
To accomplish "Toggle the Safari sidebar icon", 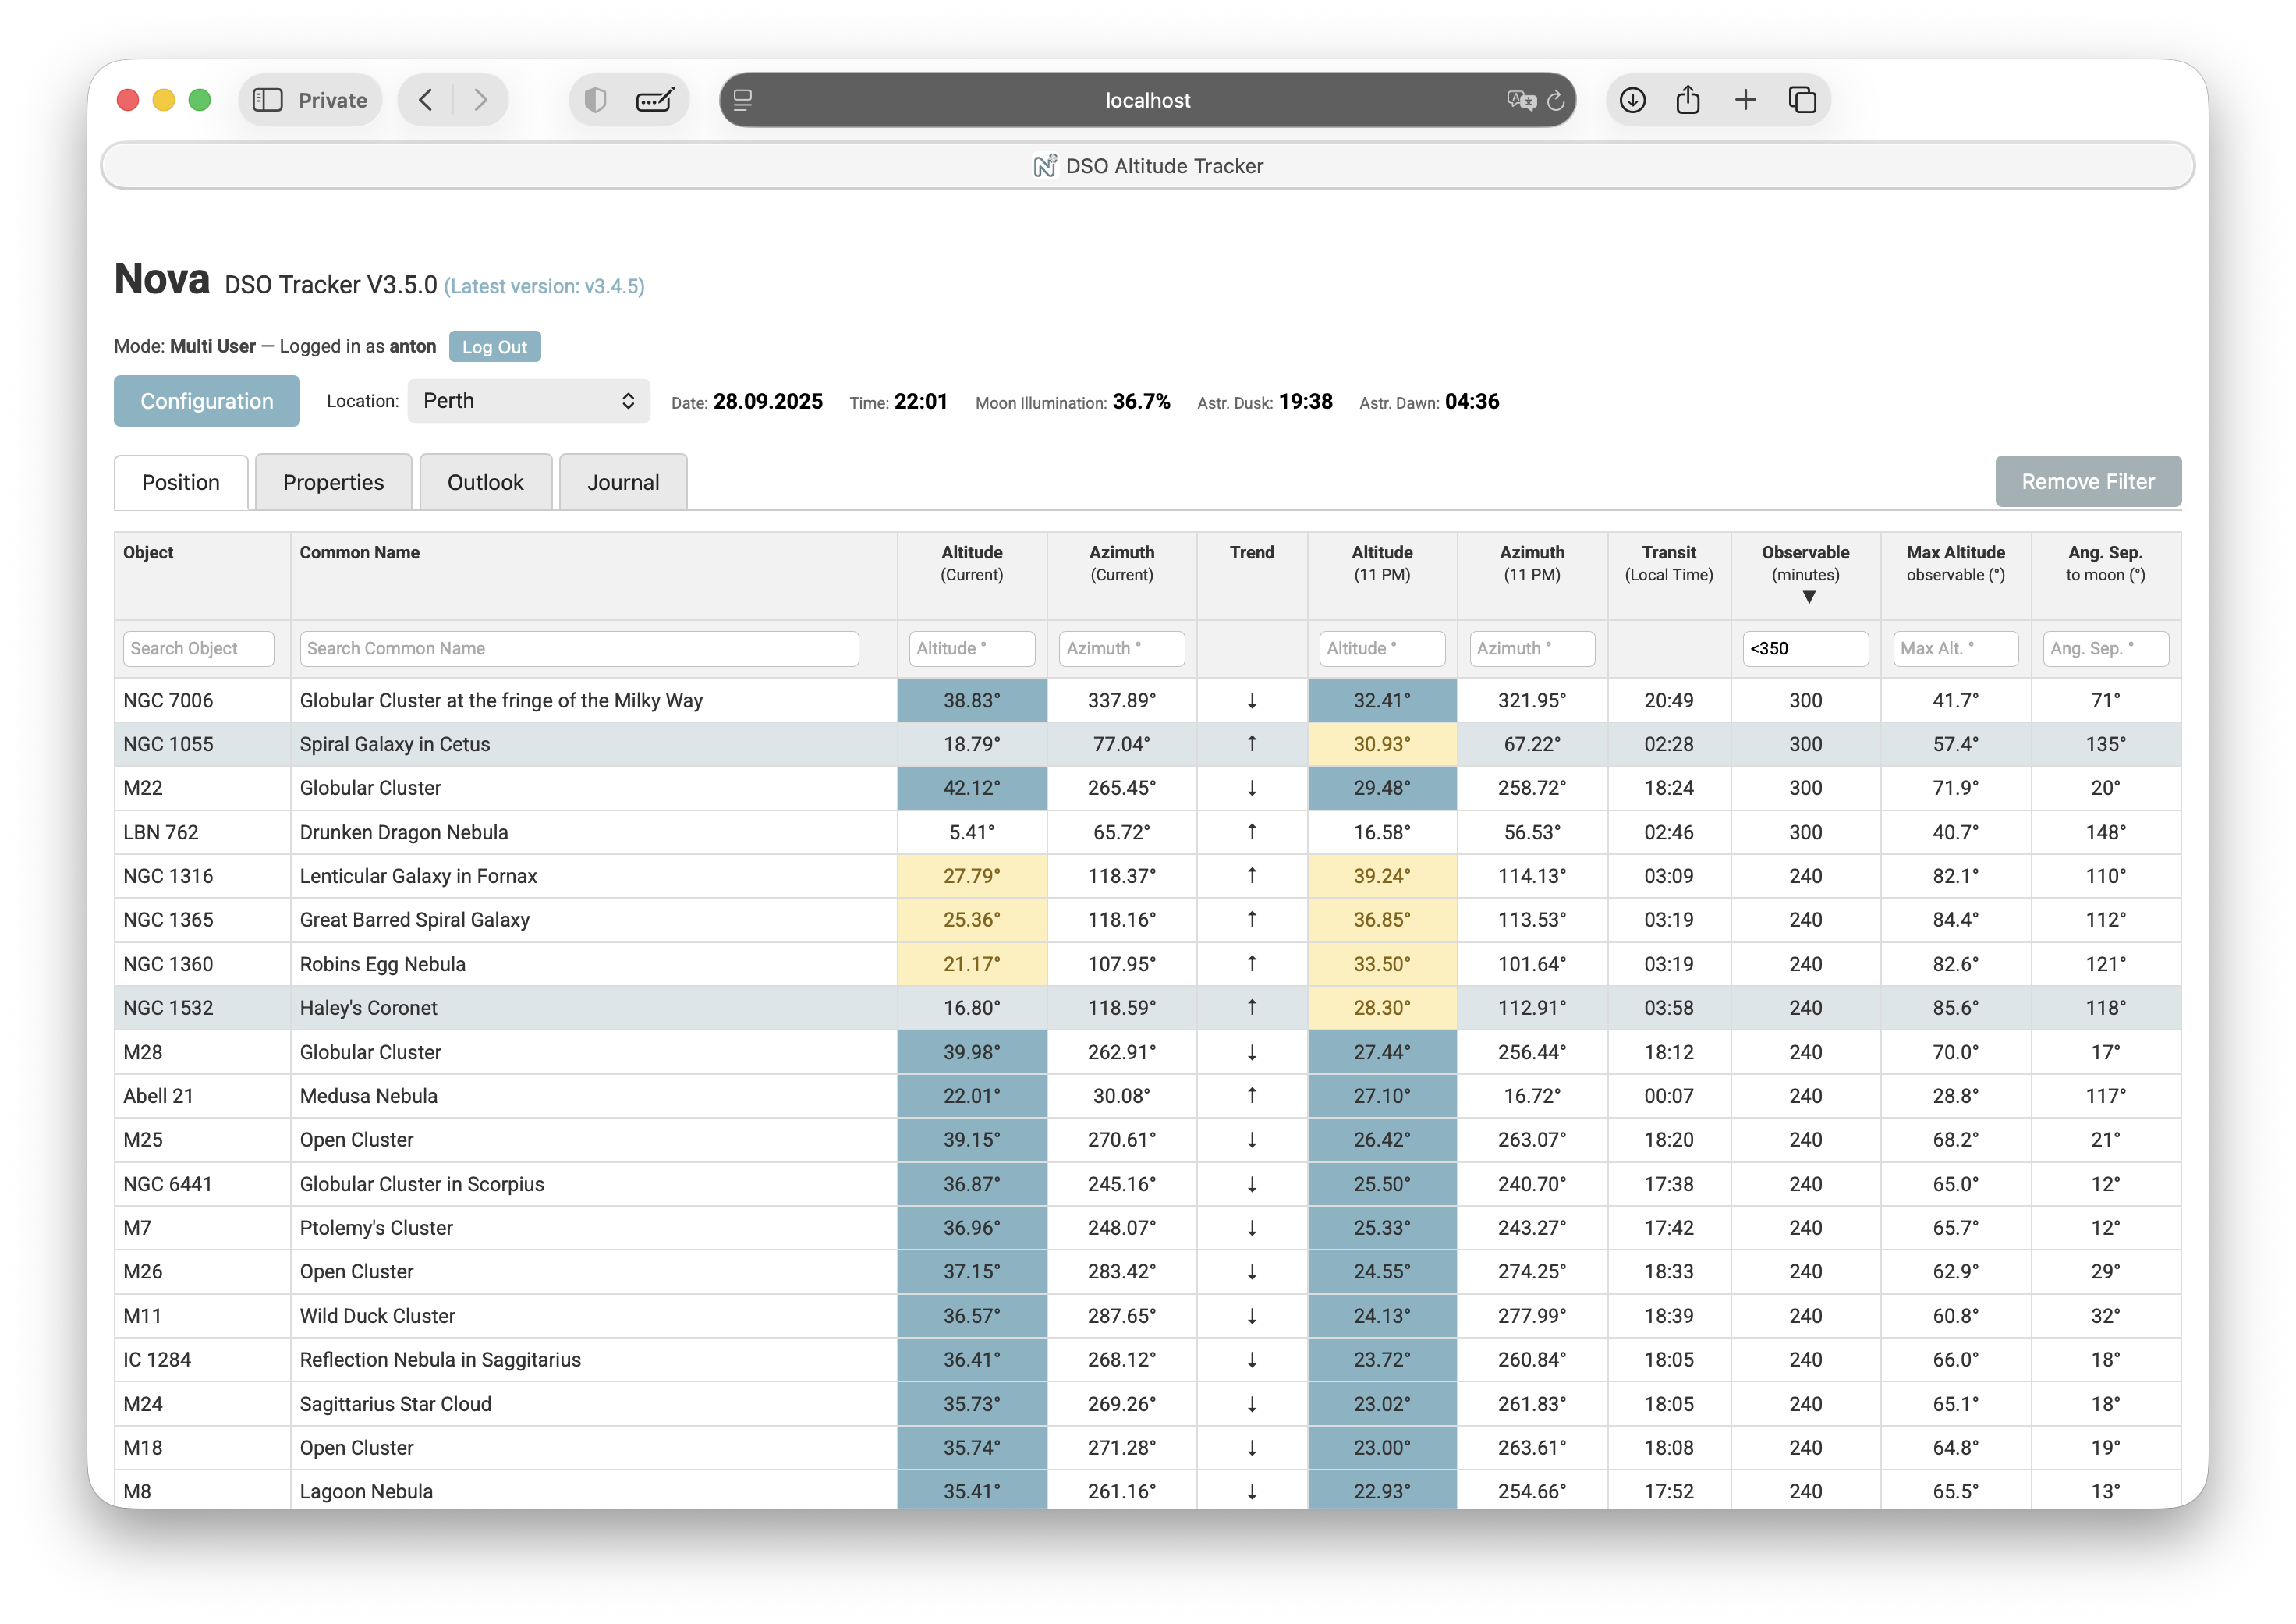I will [267, 100].
